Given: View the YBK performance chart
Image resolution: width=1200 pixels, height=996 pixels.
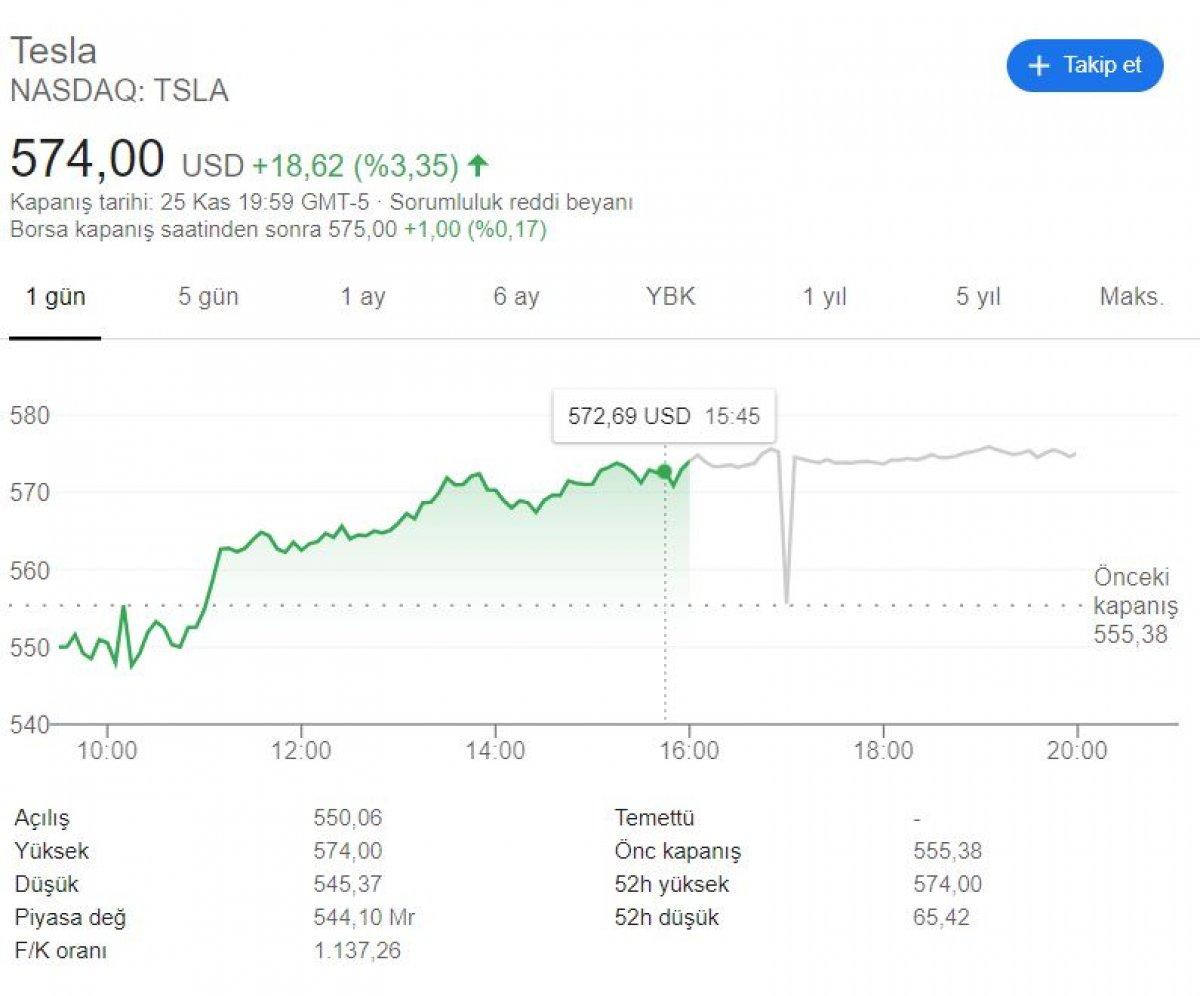Looking at the screenshot, I should (x=671, y=297).
